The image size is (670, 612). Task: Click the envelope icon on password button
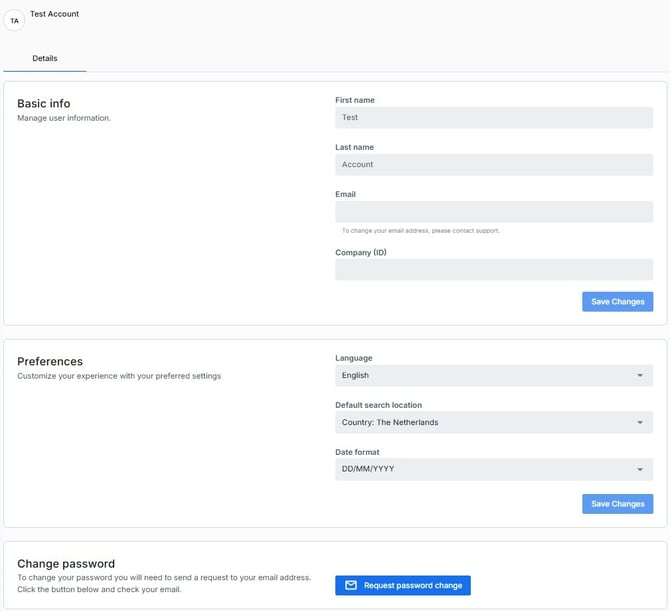point(351,585)
